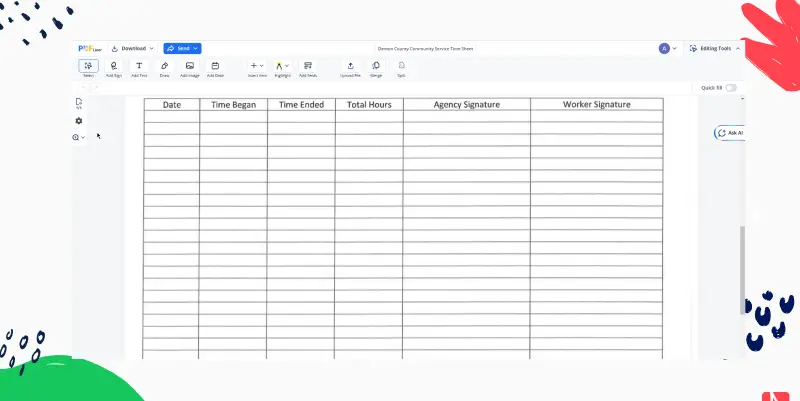Click the Upload File icon
Screen dimensions: 800x401
(351, 66)
